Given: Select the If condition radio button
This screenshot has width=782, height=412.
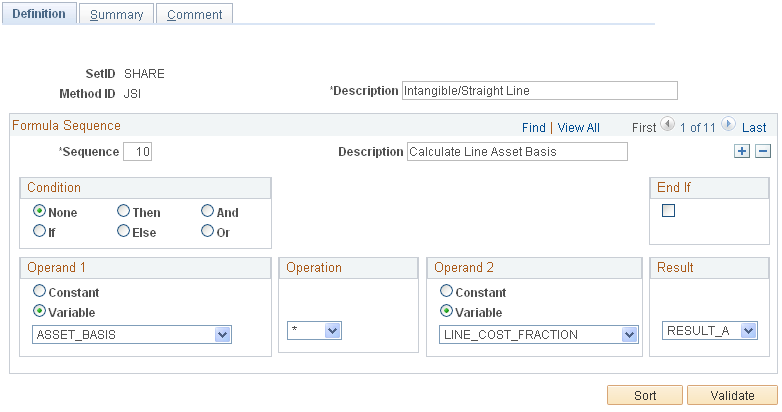Looking at the screenshot, I should click(x=40, y=231).
